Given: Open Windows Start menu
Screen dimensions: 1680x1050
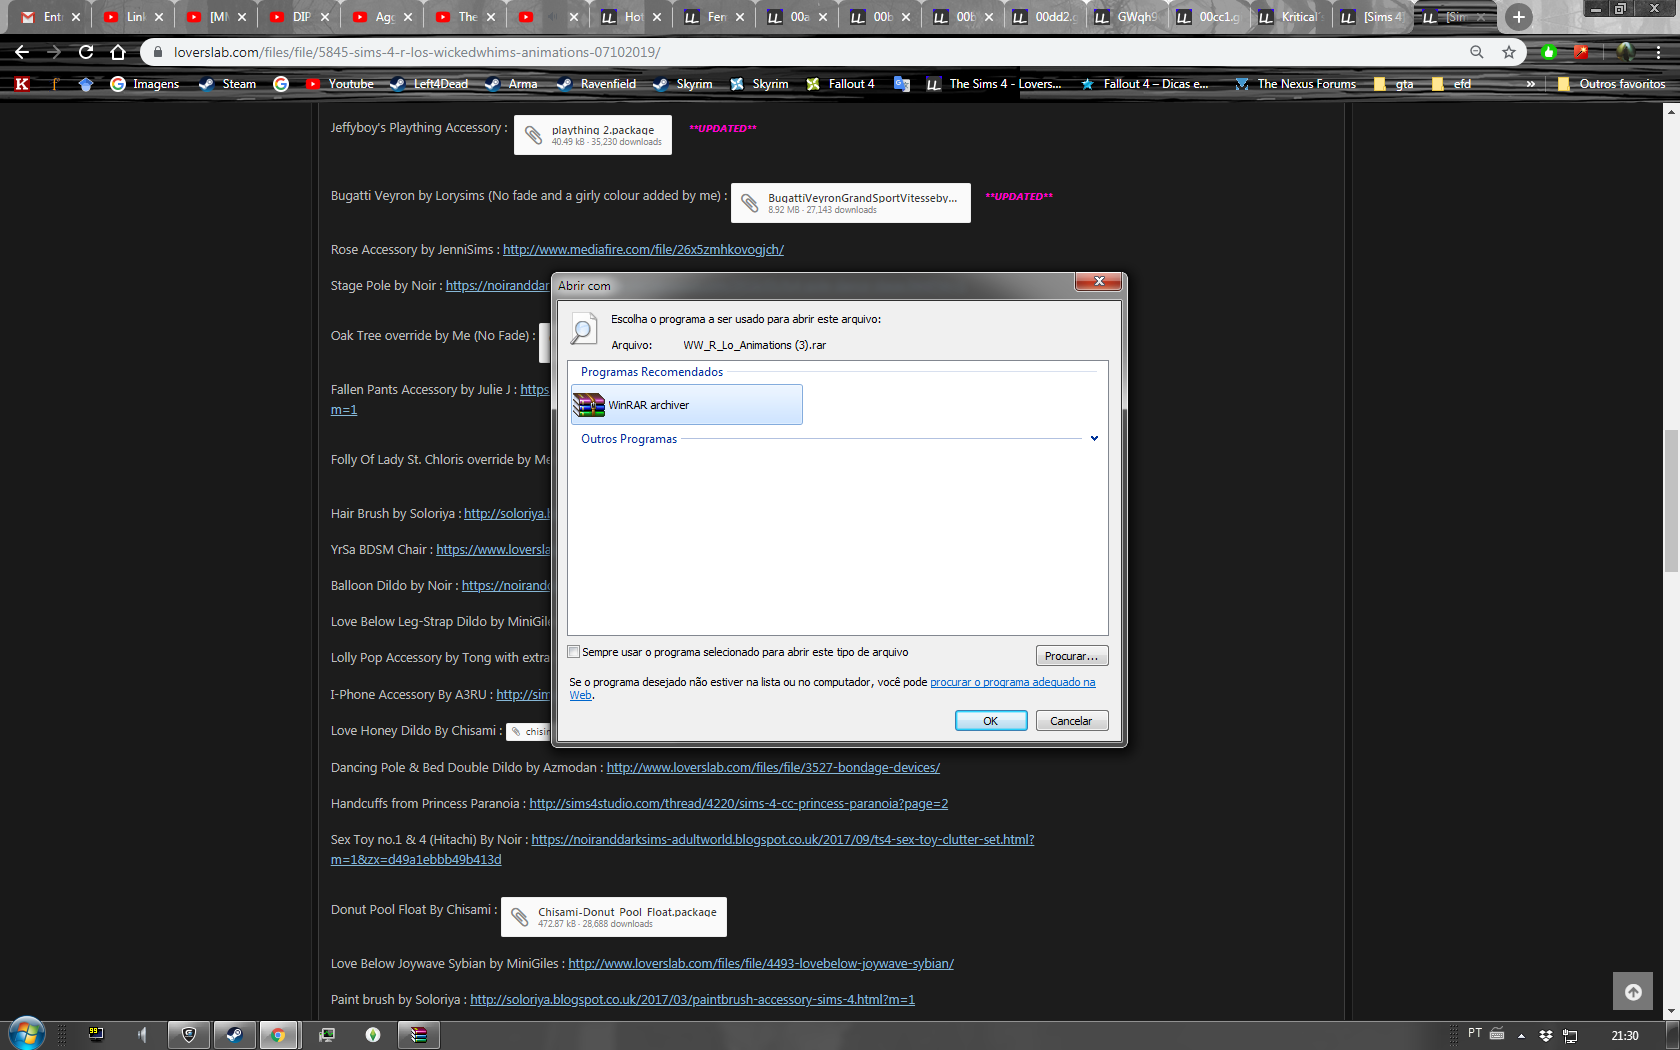Looking at the screenshot, I should point(26,1035).
